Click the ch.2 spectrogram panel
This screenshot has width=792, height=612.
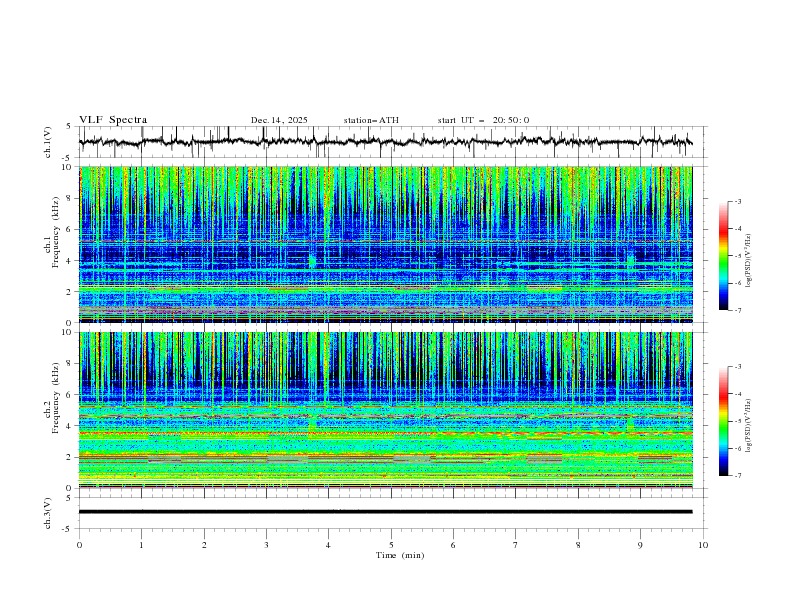[385, 410]
